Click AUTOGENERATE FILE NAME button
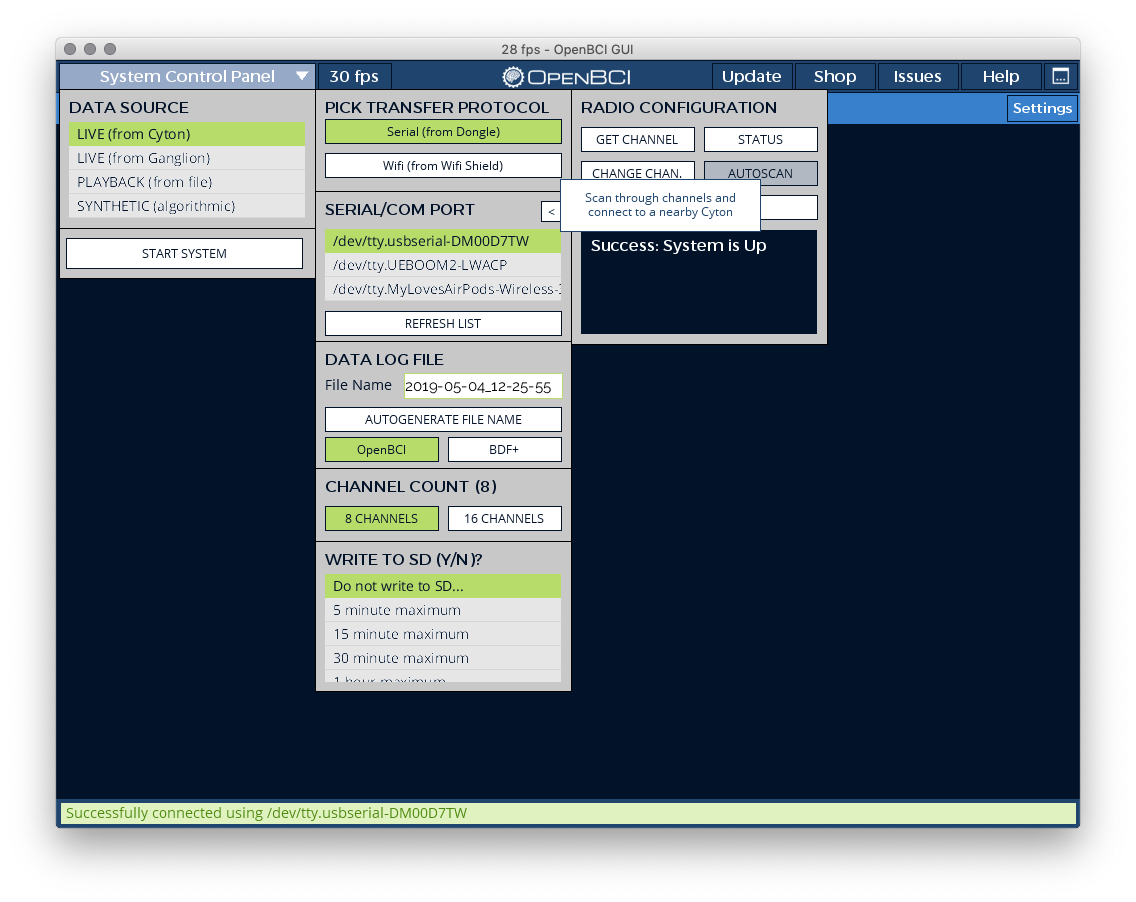This screenshot has width=1136, height=902. 443,419
